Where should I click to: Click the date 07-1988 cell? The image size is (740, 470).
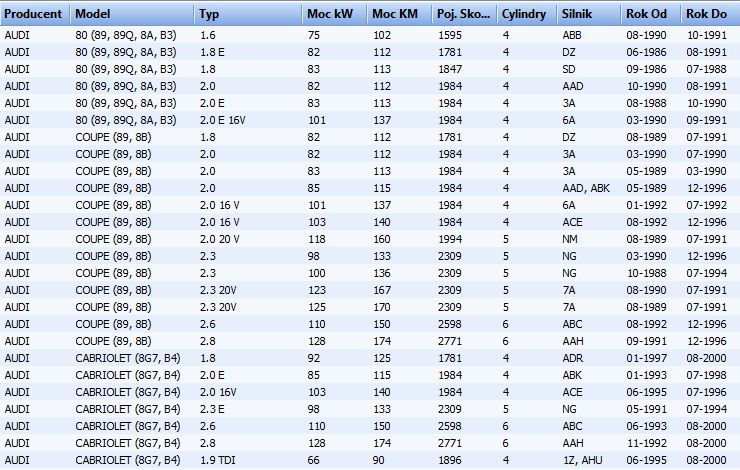pos(706,69)
